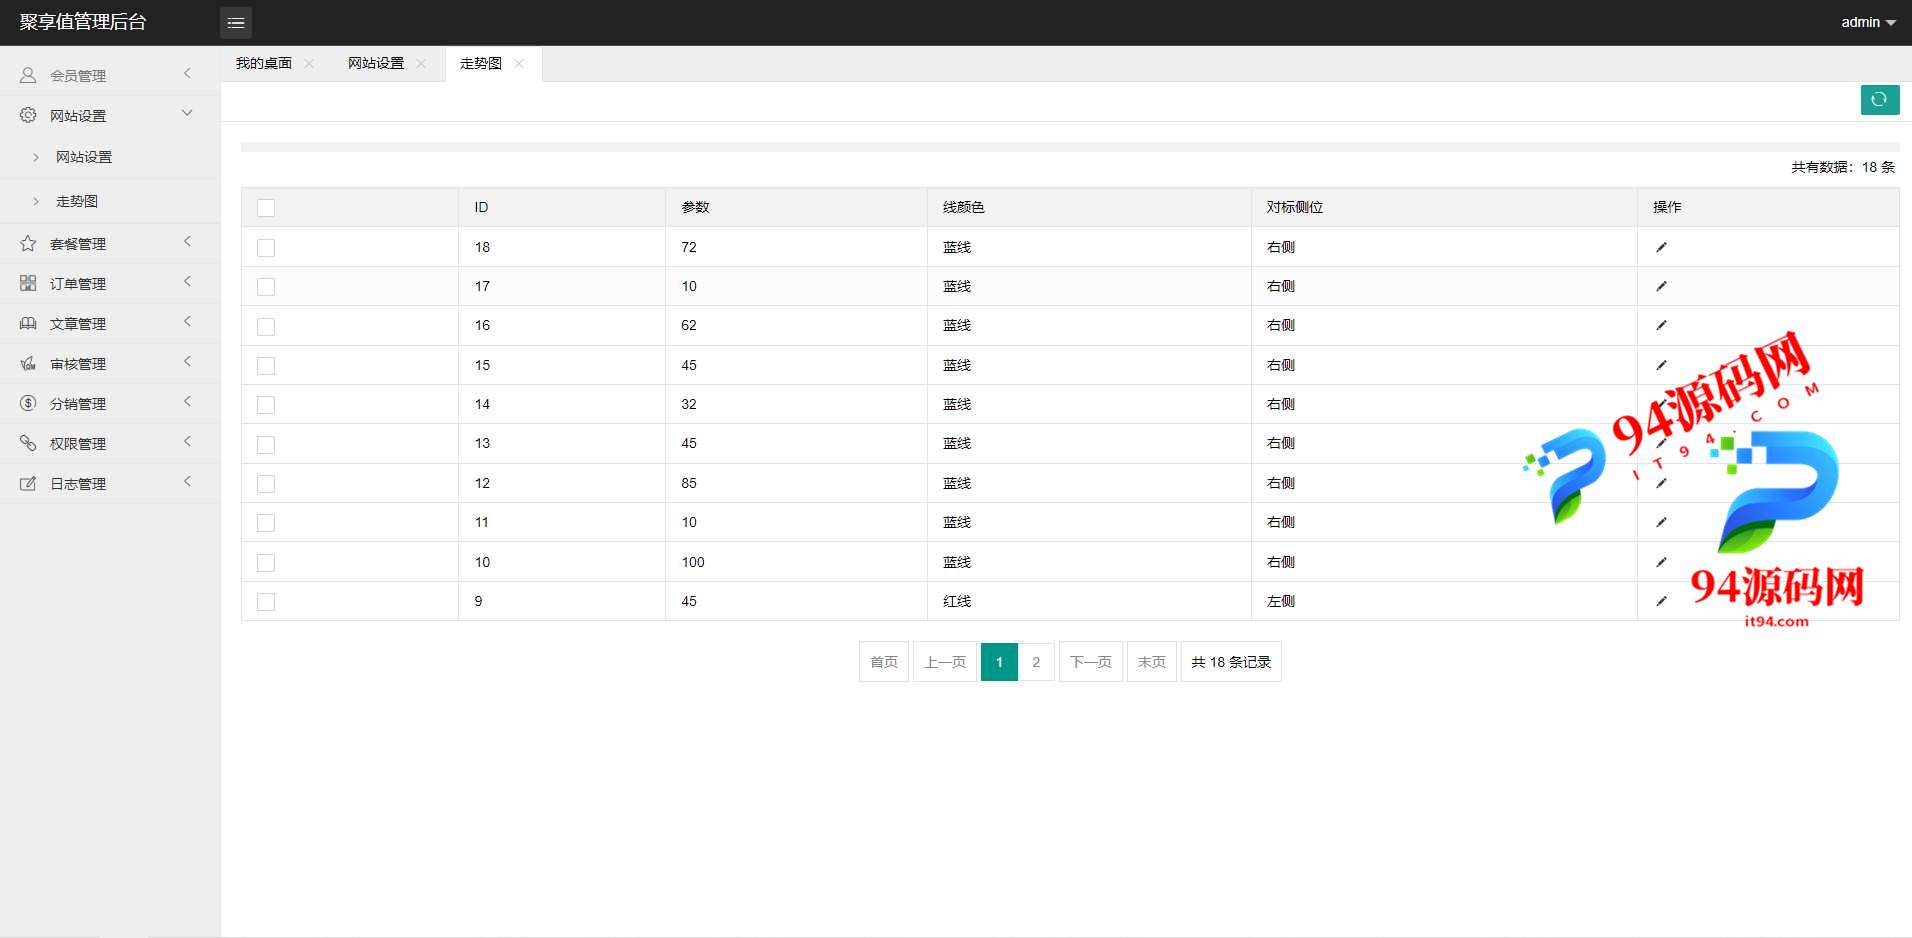
Task: Switch to the 网站设置 tab
Action: (376, 63)
